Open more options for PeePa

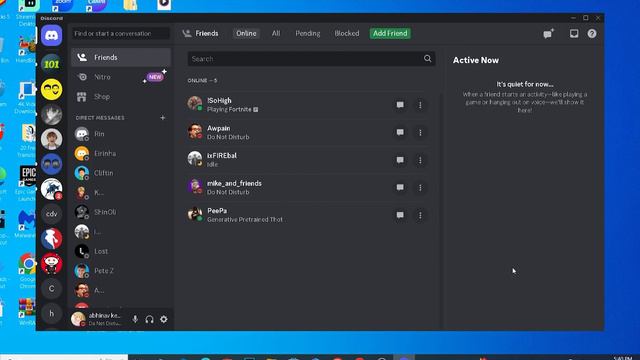click(x=420, y=215)
